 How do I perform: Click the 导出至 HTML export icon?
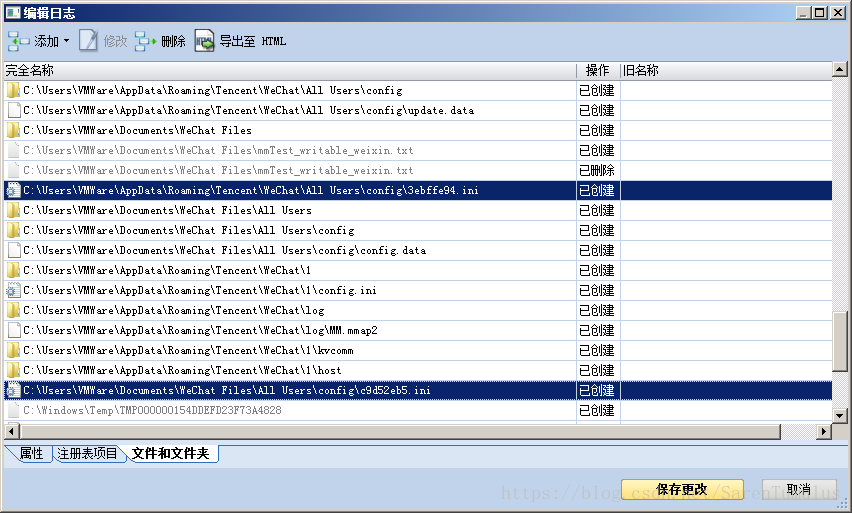pos(204,41)
